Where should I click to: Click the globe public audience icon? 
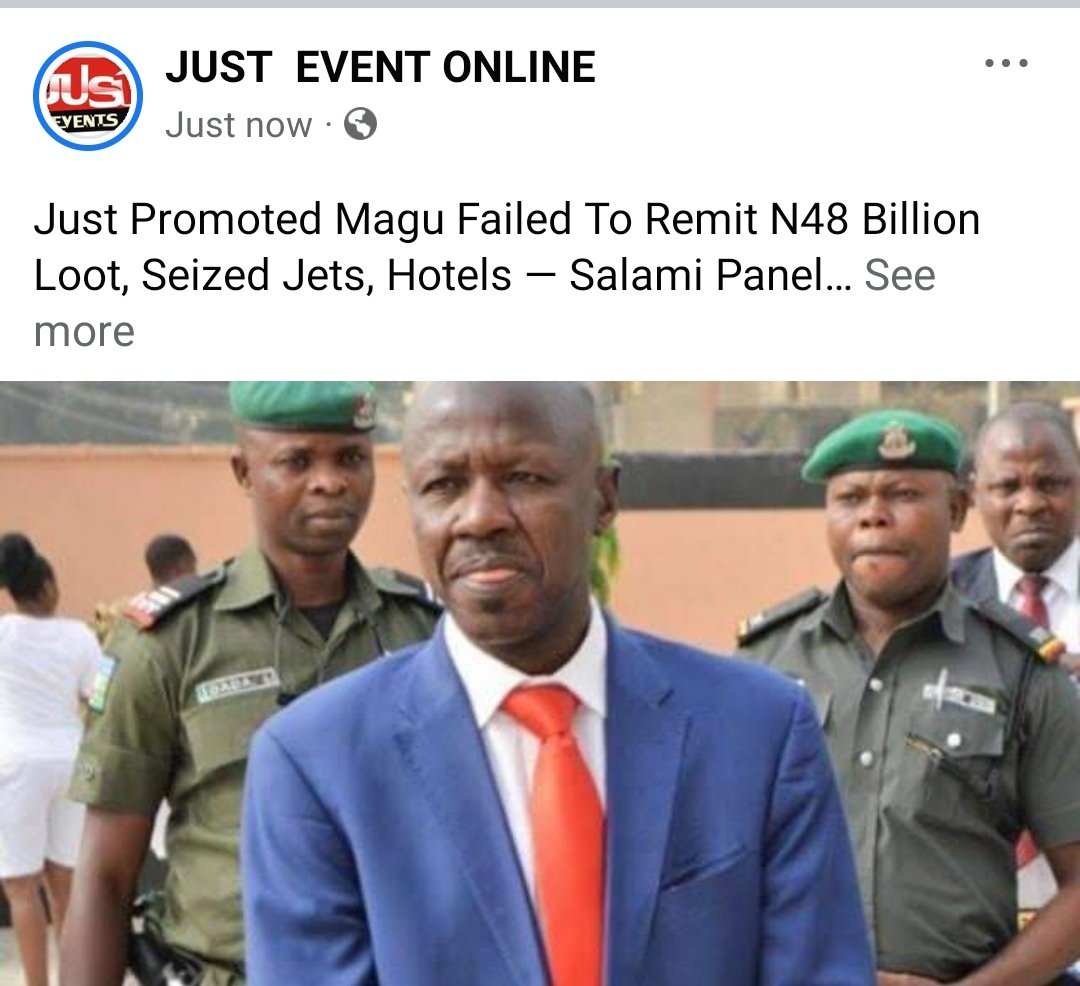[x=360, y=125]
